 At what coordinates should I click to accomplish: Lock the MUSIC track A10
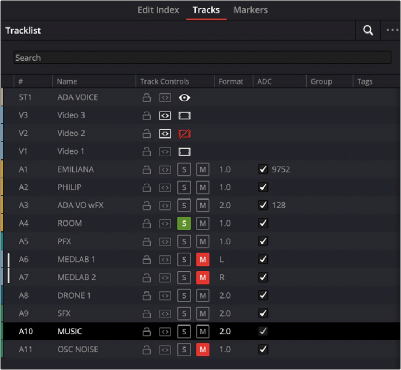tap(147, 332)
